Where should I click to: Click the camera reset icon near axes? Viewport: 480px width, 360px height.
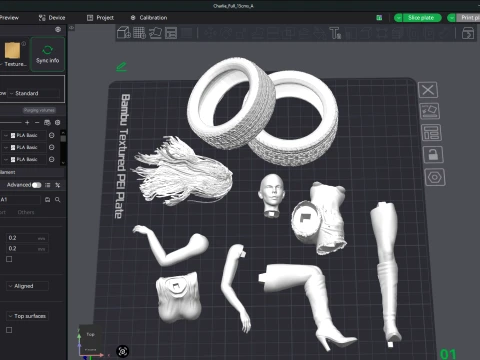pyautogui.click(x=123, y=351)
